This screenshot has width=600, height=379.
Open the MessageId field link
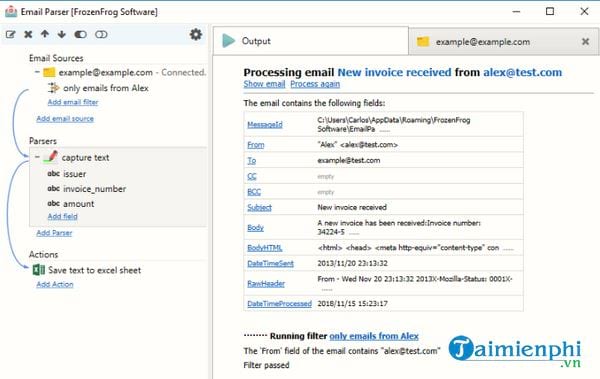(x=265, y=124)
